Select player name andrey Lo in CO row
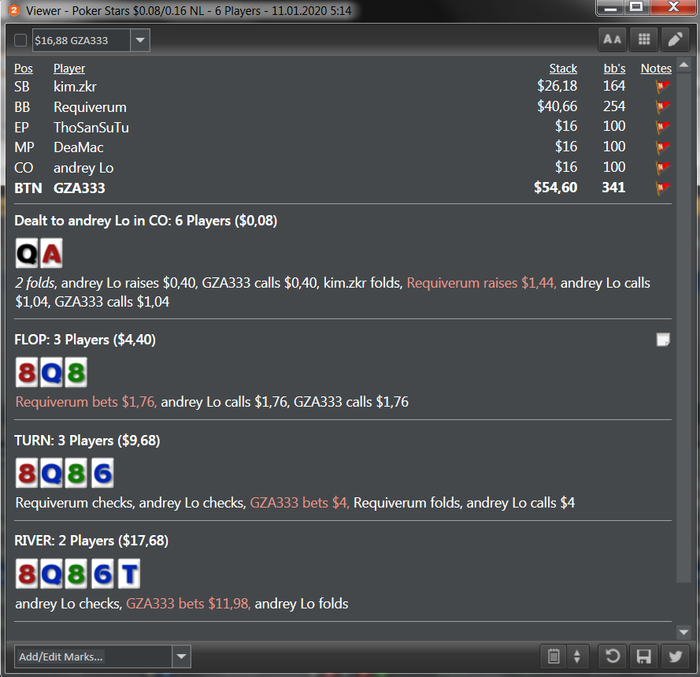This screenshot has height=677, width=700. [83, 168]
